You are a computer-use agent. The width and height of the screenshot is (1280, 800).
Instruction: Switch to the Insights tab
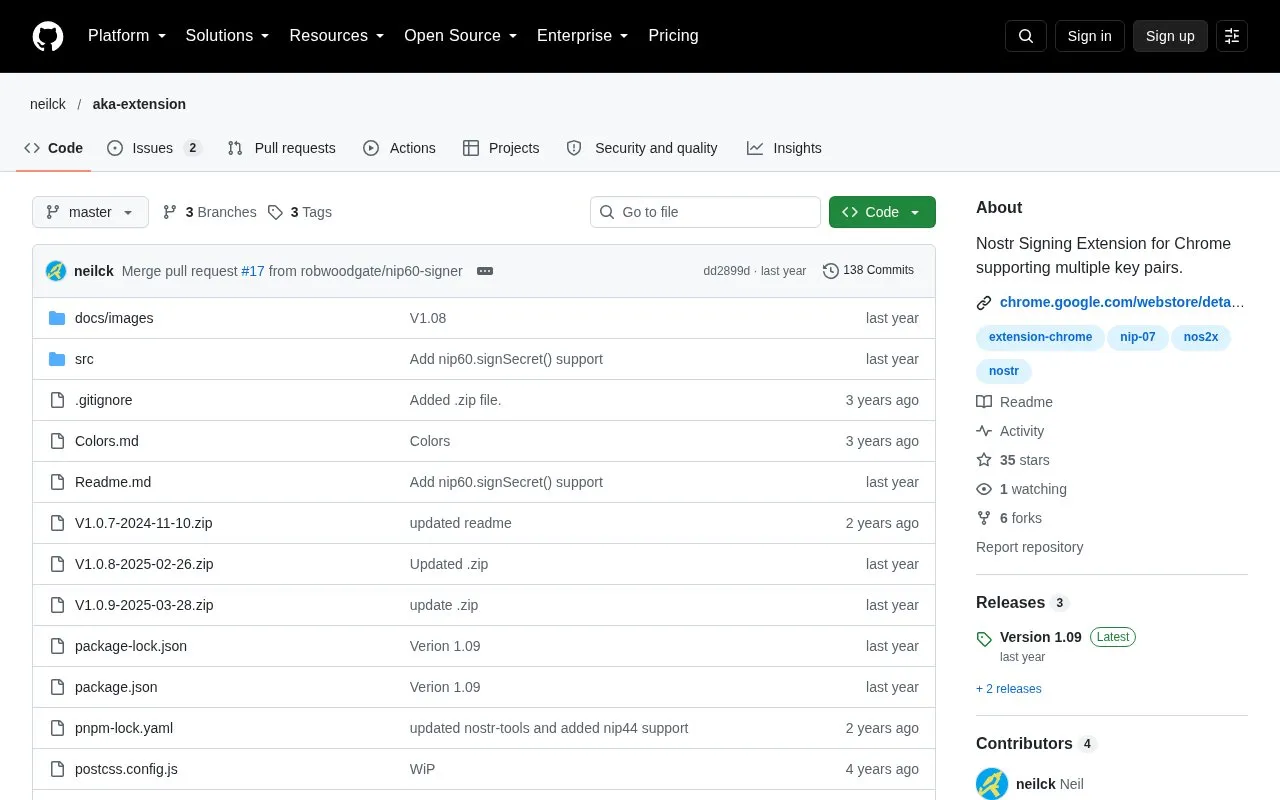click(x=784, y=148)
